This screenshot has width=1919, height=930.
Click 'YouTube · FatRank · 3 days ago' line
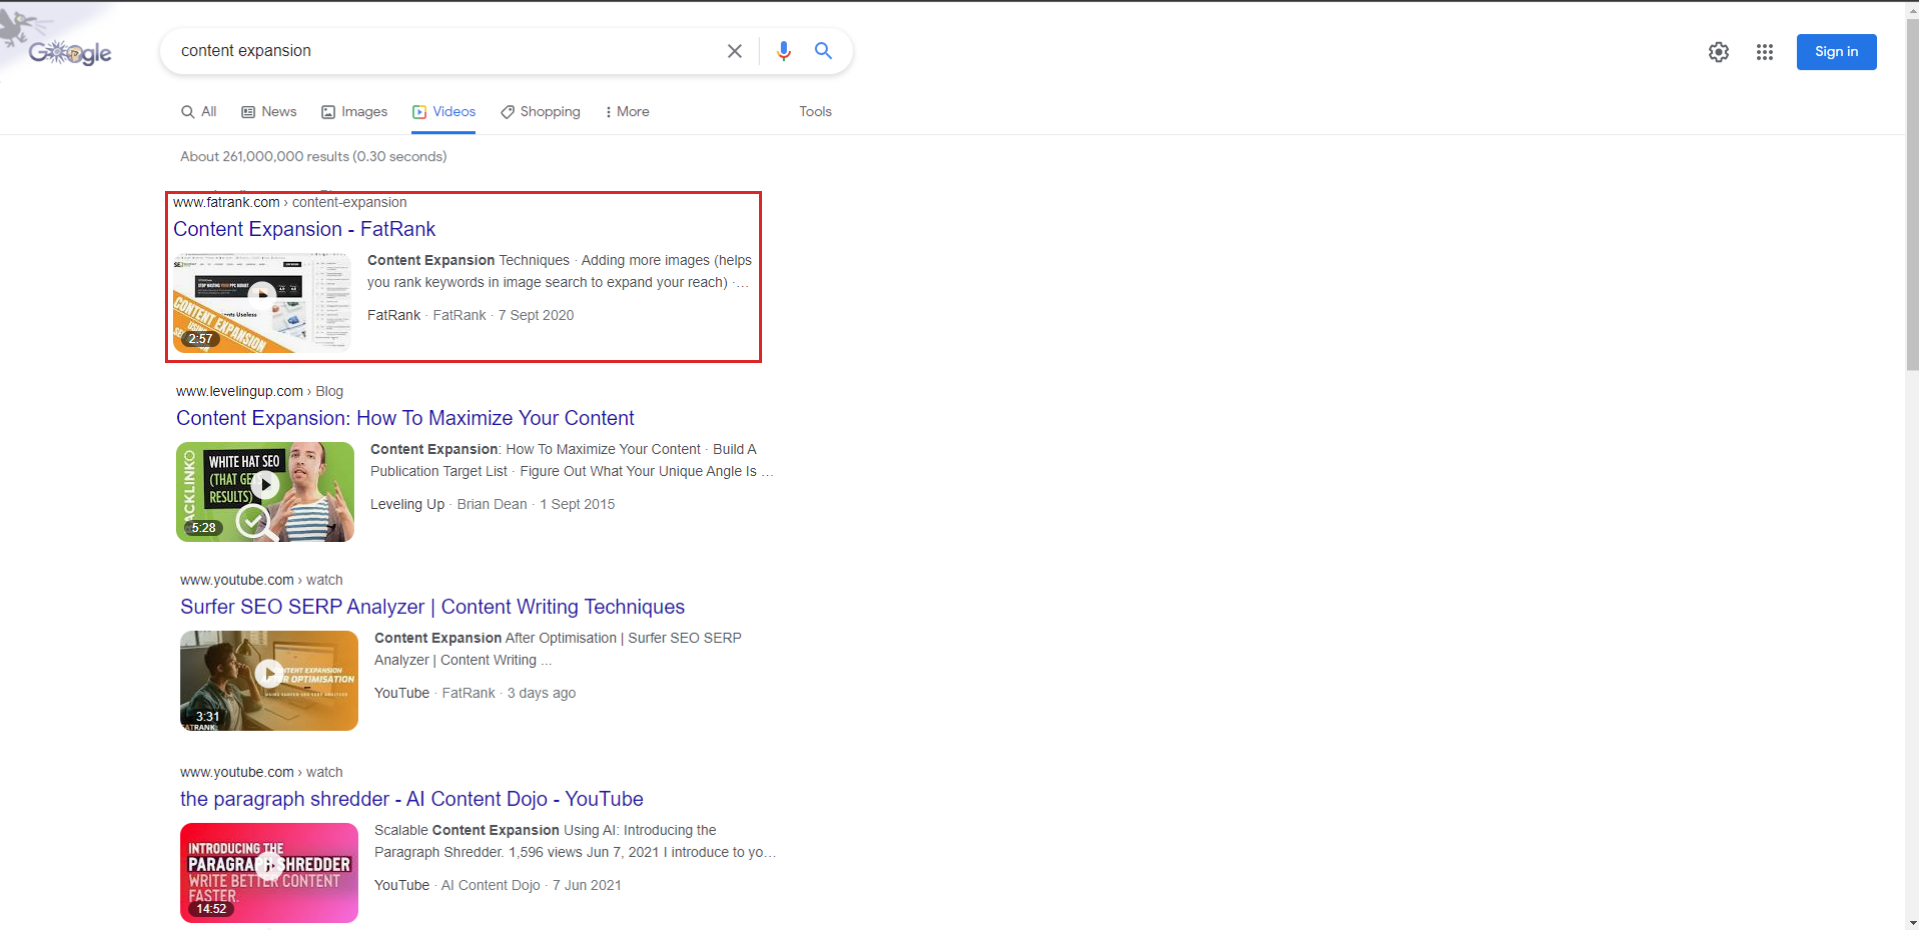pyautogui.click(x=475, y=693)
